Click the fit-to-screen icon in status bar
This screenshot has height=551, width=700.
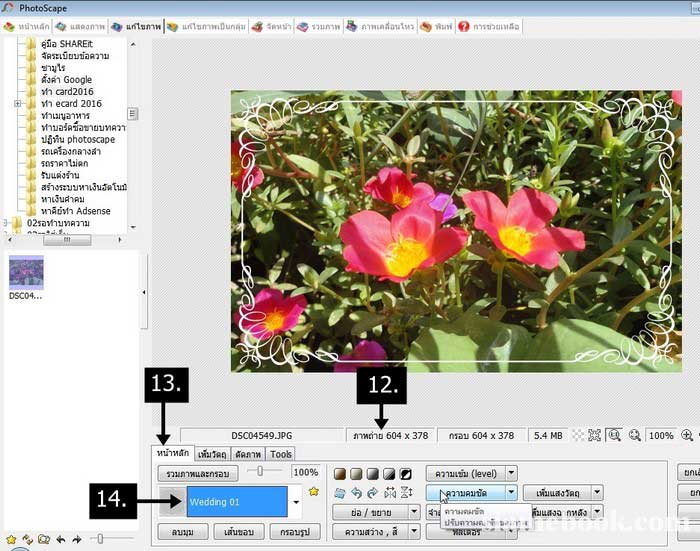[595, 435]
